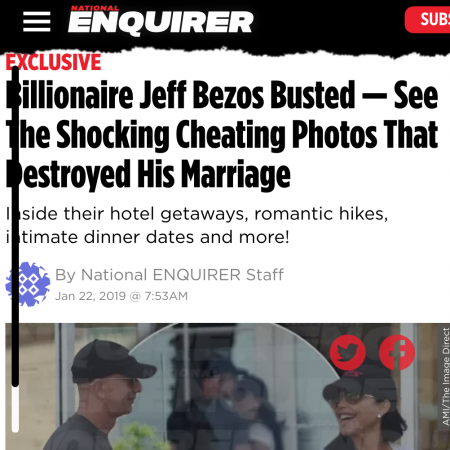
Task: Share the article on Twitter
Action: pos(347,352)
